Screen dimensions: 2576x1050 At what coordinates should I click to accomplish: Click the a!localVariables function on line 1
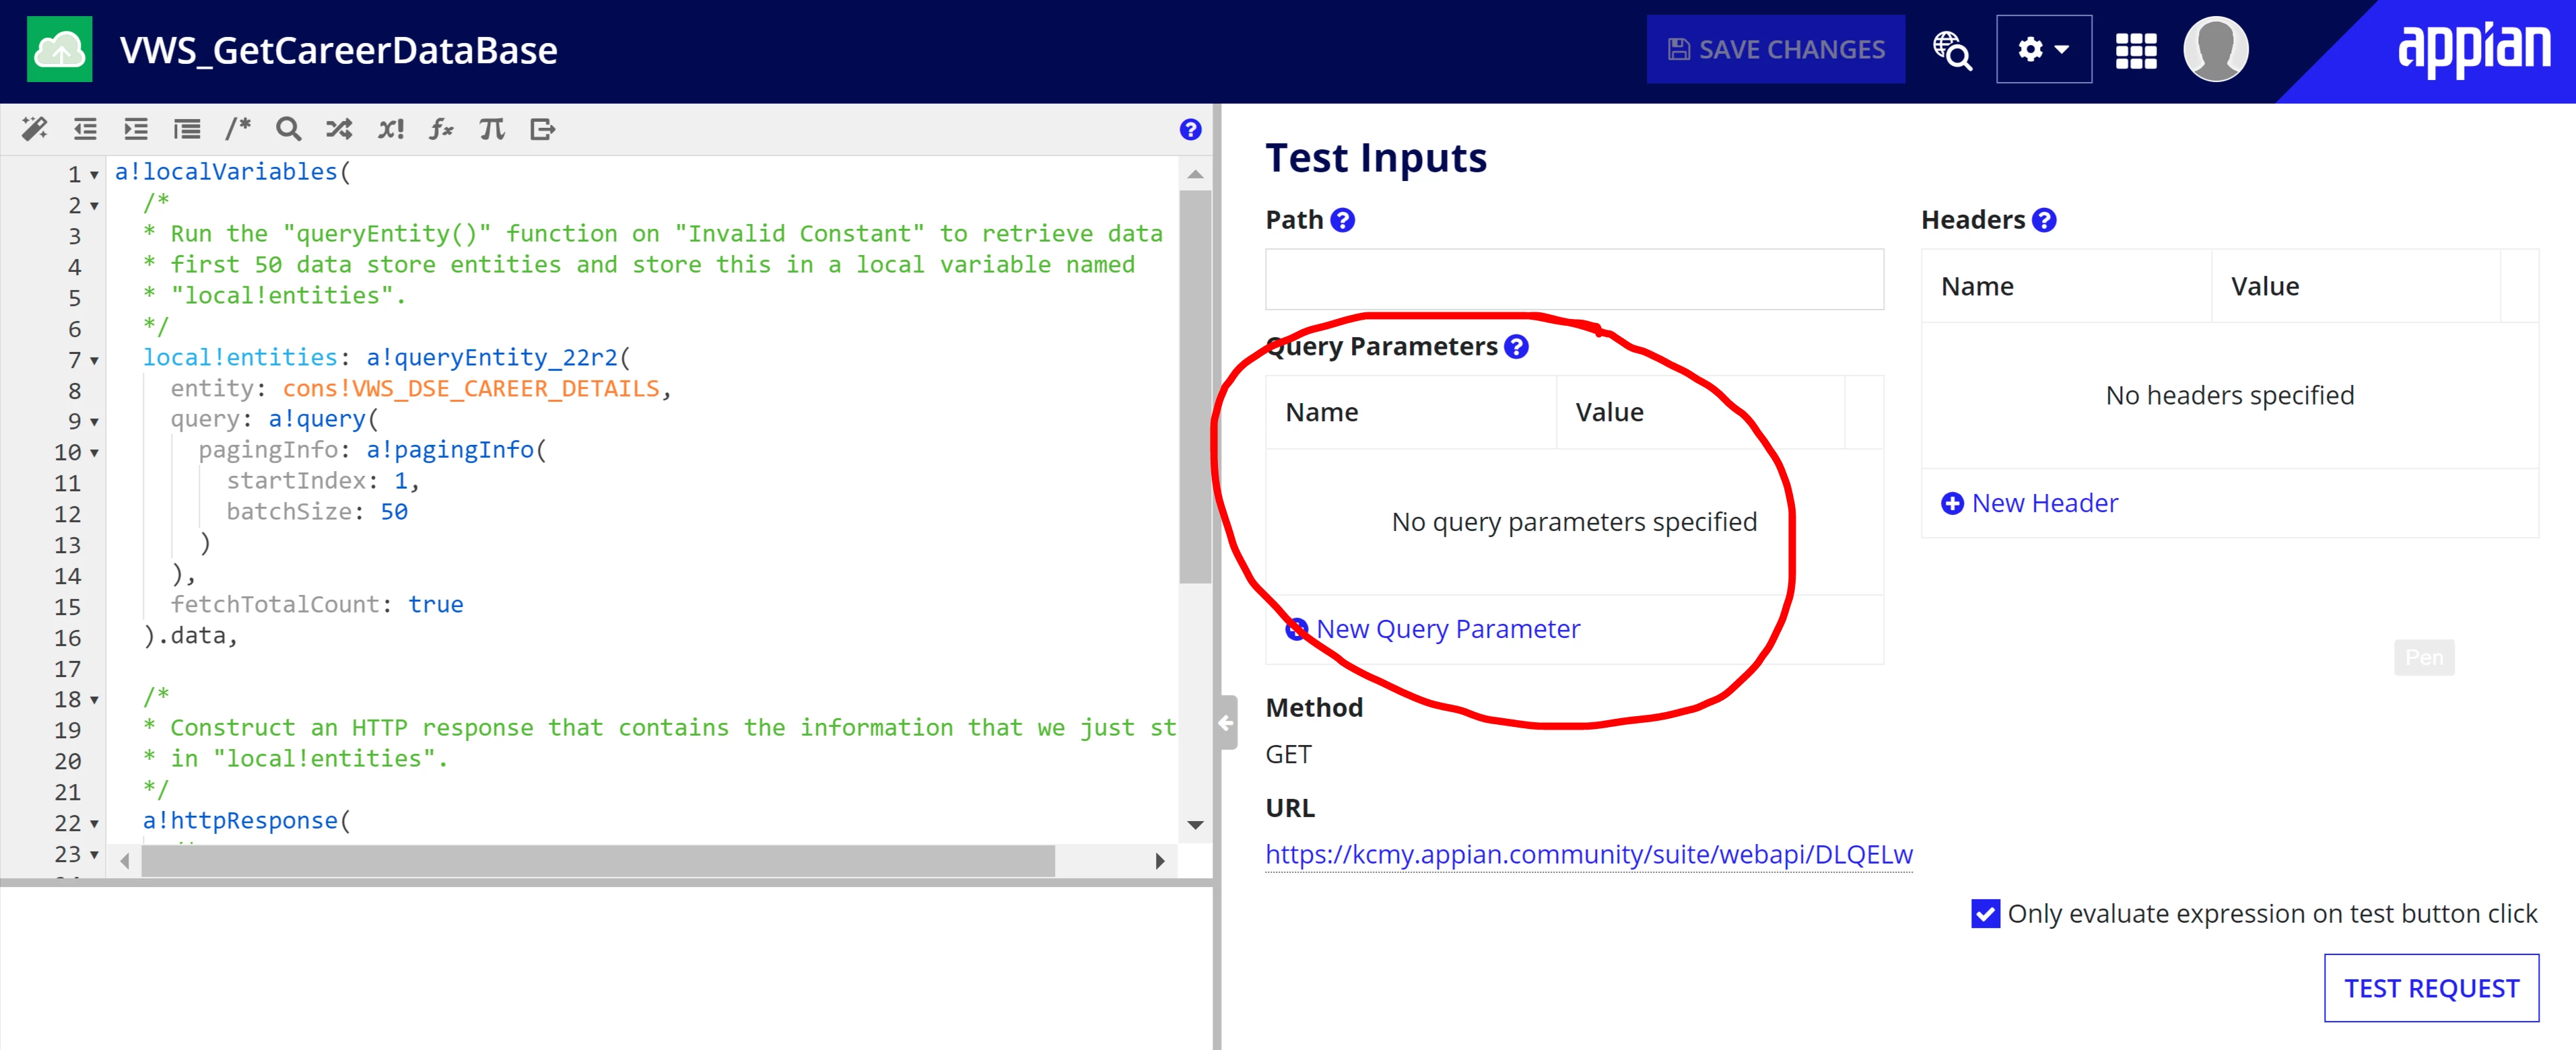226,172
